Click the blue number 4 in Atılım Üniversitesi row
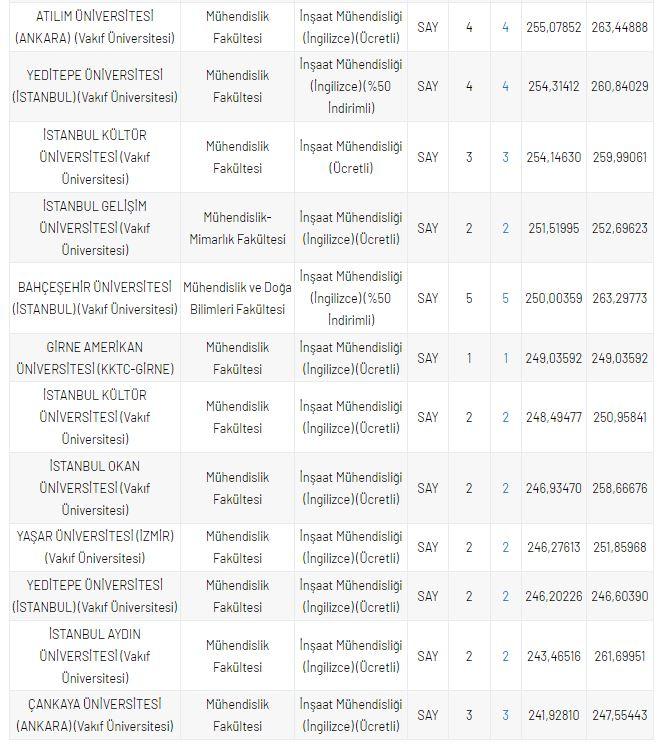The width and height of the screenshot is (666, 747). click(505, 27)
